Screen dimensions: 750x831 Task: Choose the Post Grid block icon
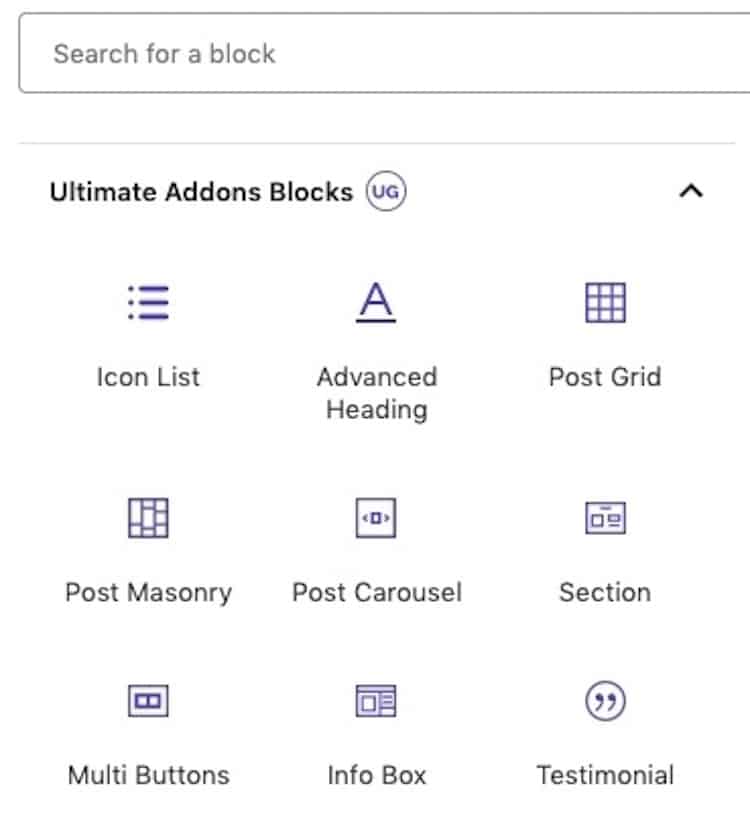605,303
